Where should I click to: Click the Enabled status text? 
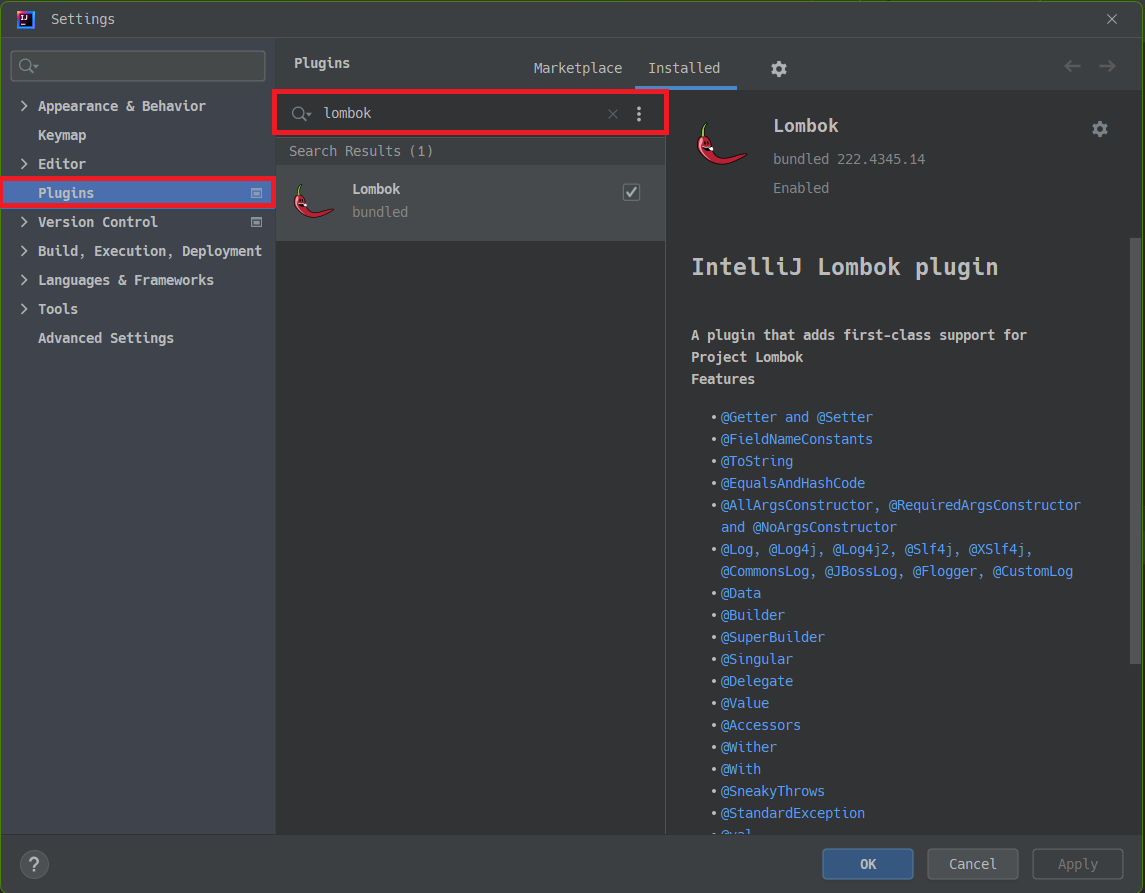801,188
